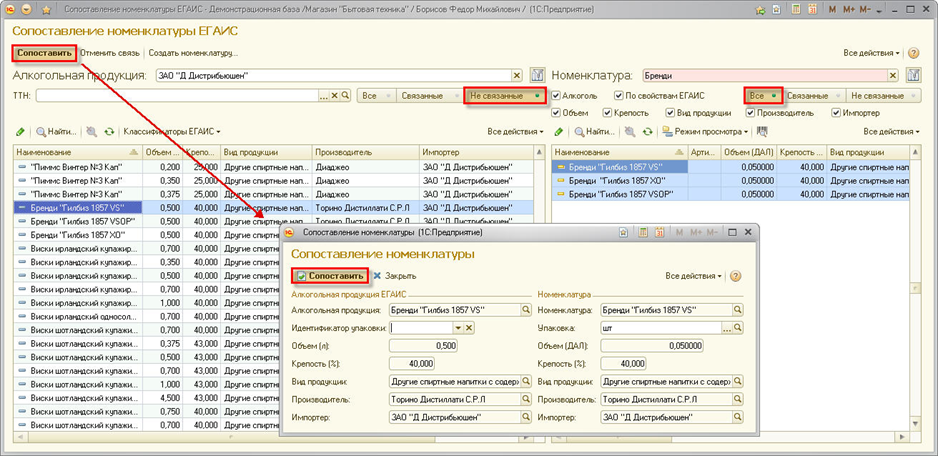938x456 pixels.
Task: Toggle the Алкоголь checkbox
Action: pos(556,96)
